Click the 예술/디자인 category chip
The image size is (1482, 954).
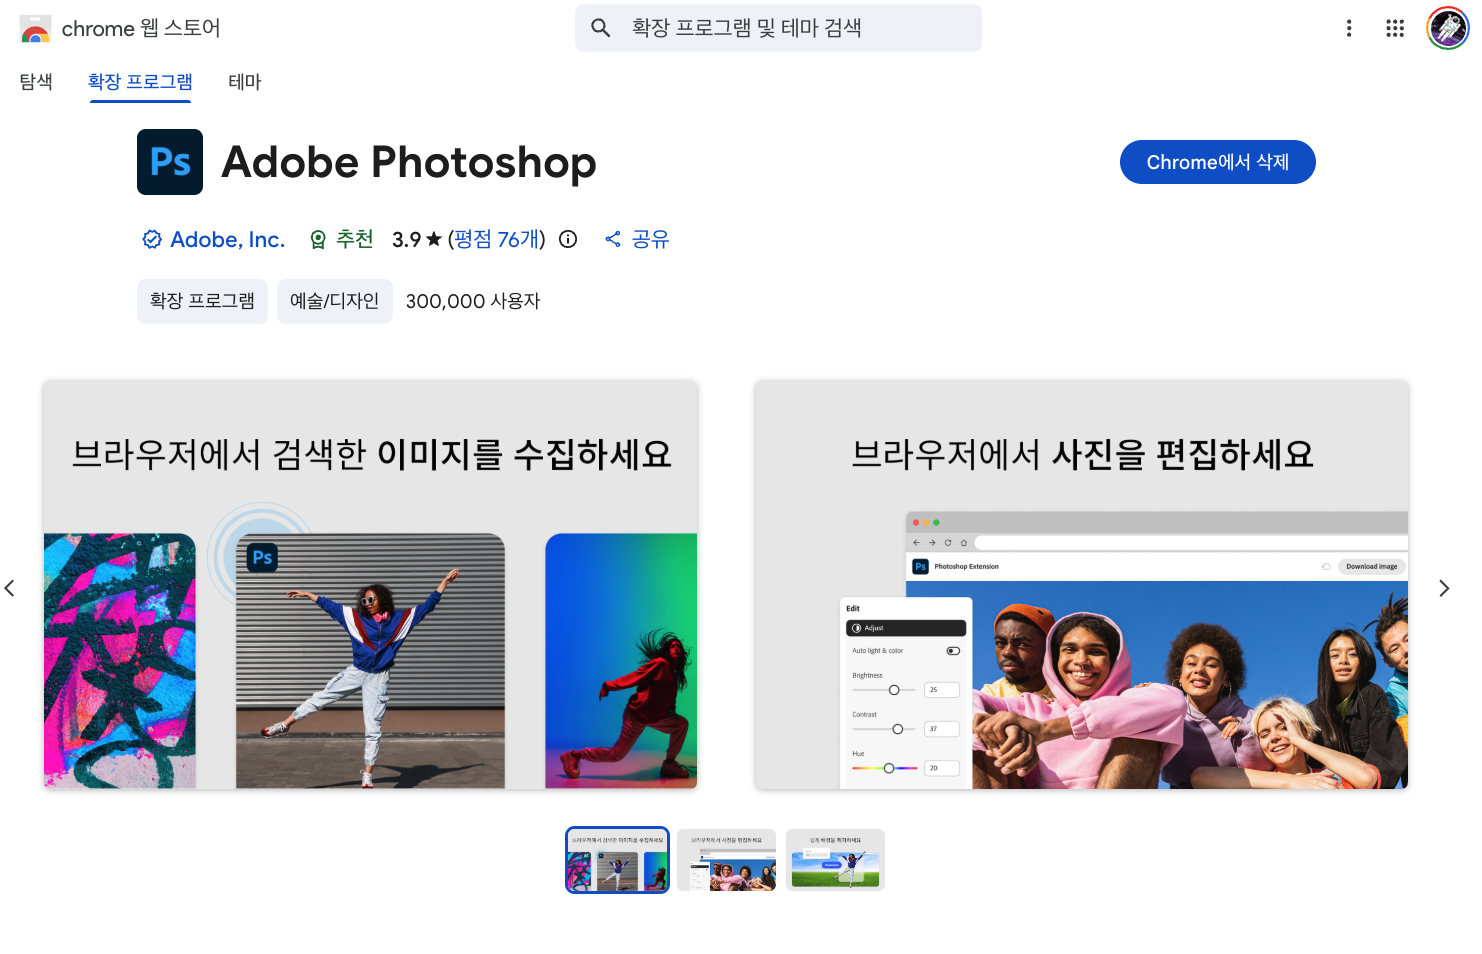tap(334, 301)
